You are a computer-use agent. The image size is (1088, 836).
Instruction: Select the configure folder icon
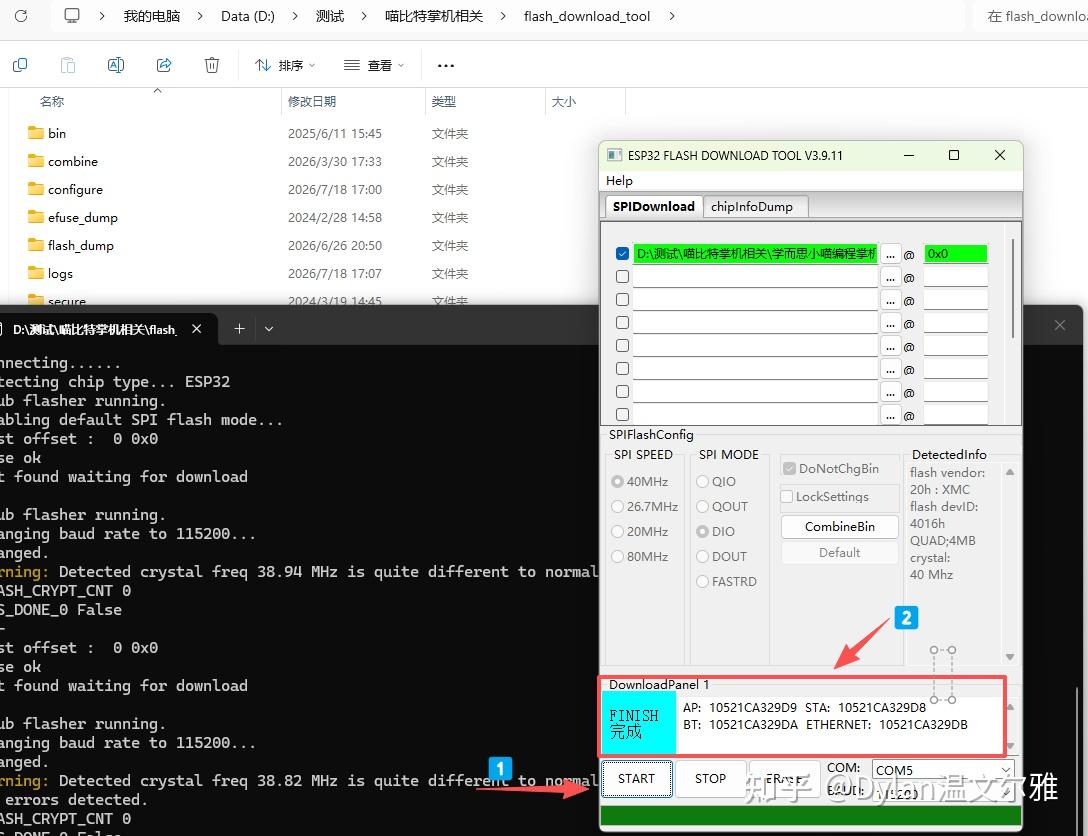click(x=35, y=189)
